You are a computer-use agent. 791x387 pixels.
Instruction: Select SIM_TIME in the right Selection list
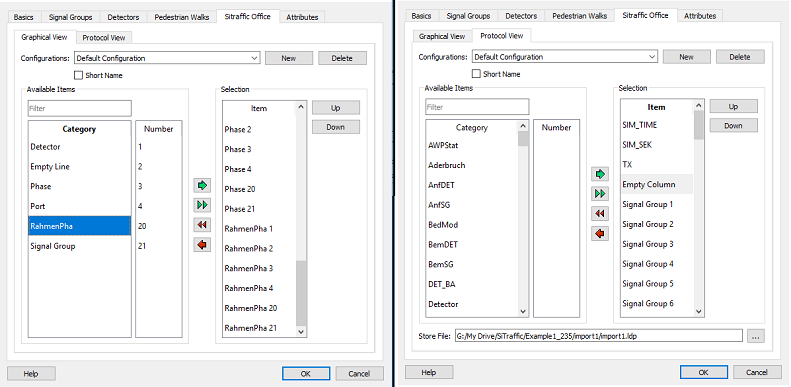coord(657,125)
